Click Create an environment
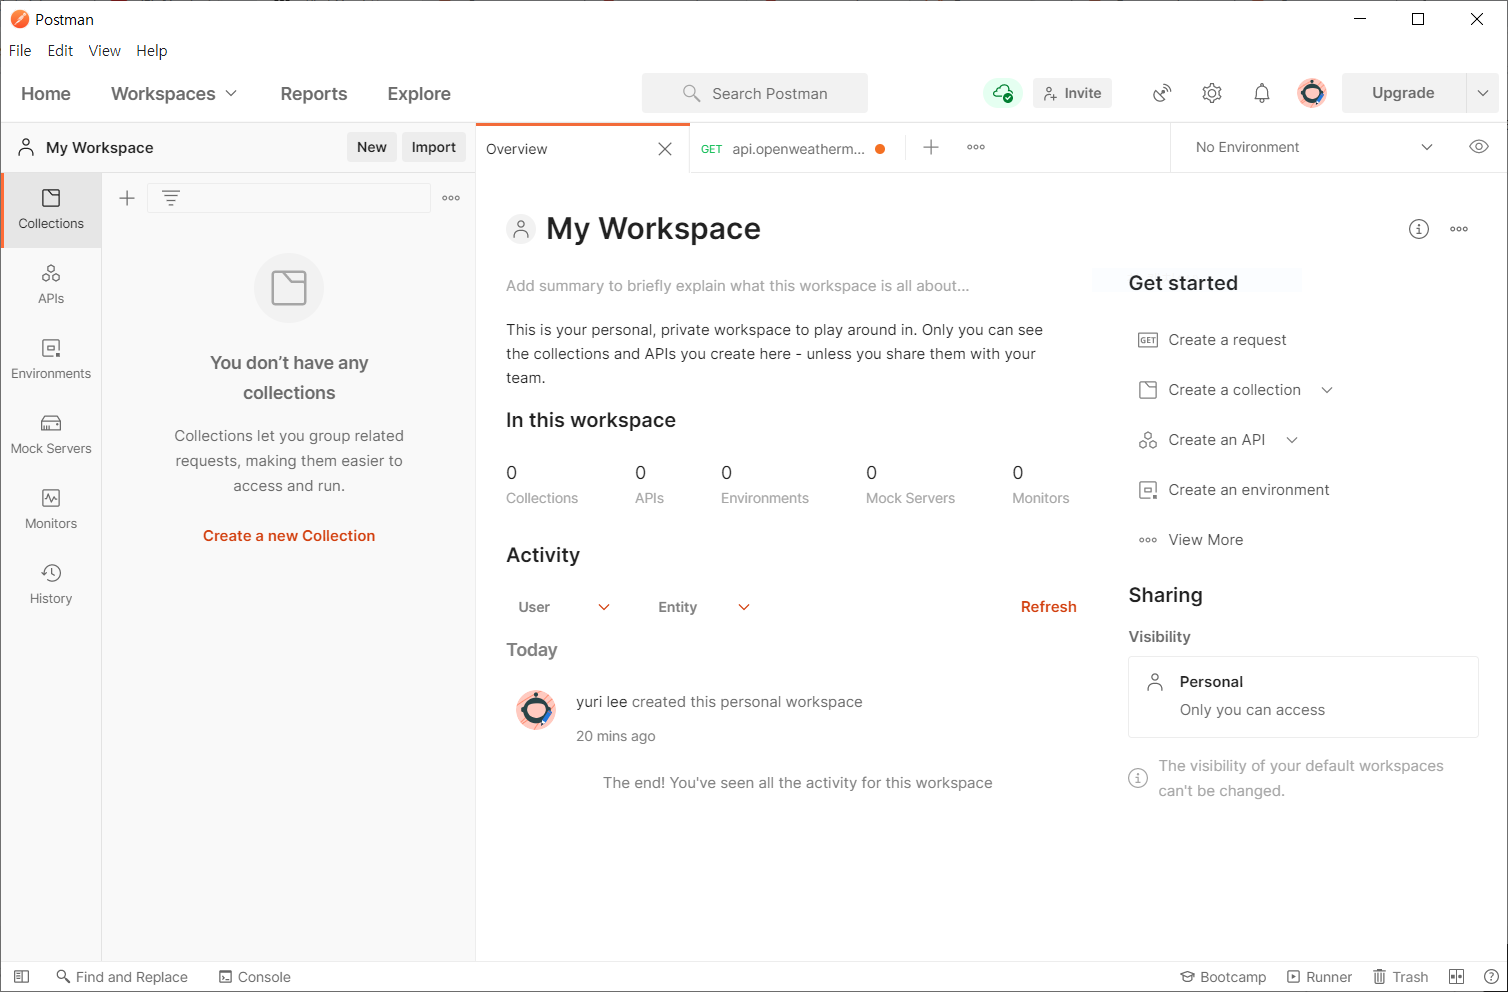This screenshot has width=1508, height=992. coord(1234,490)
